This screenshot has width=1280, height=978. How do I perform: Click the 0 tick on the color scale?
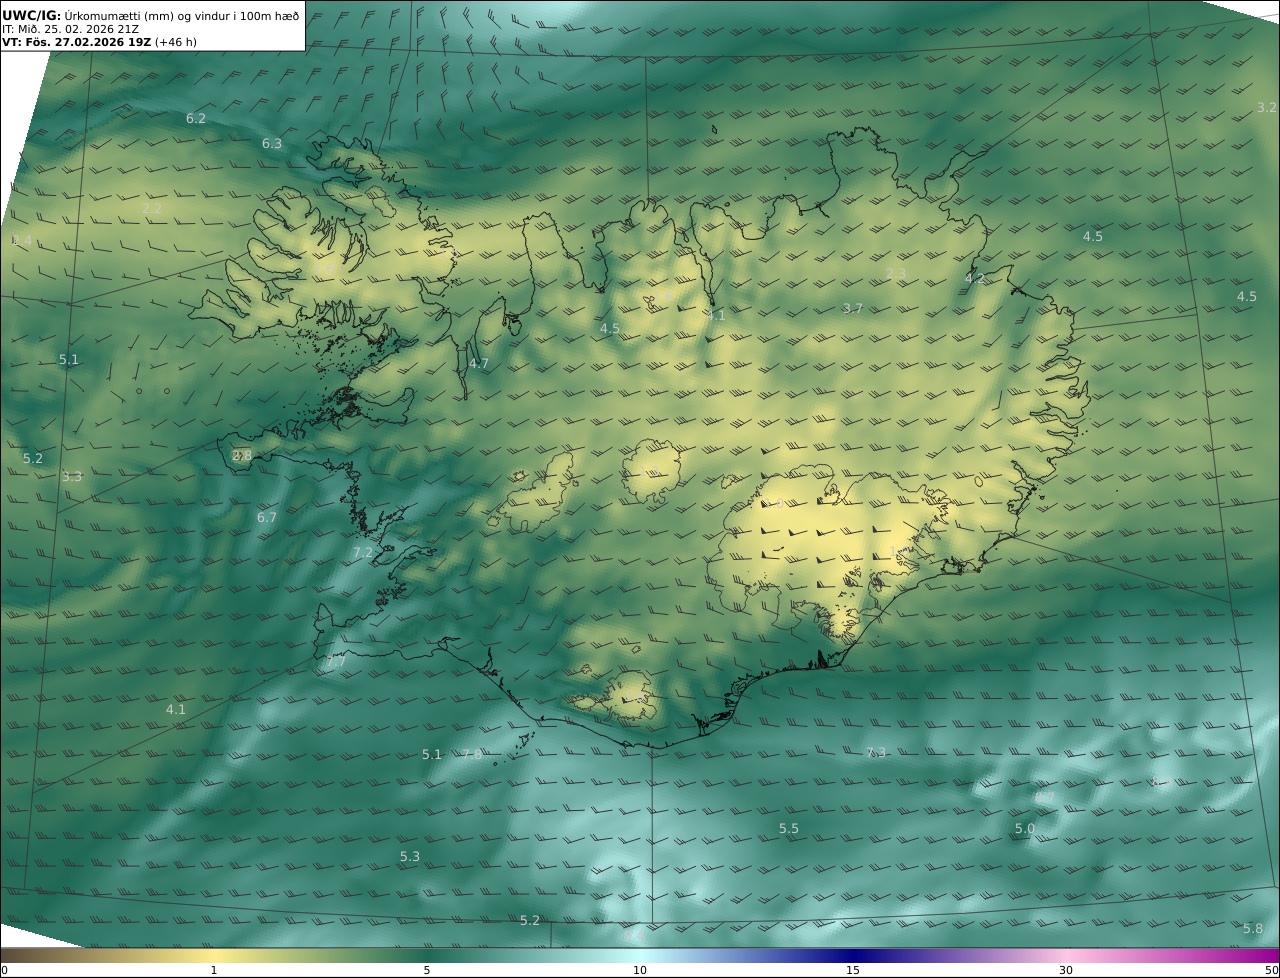(4, 970)
